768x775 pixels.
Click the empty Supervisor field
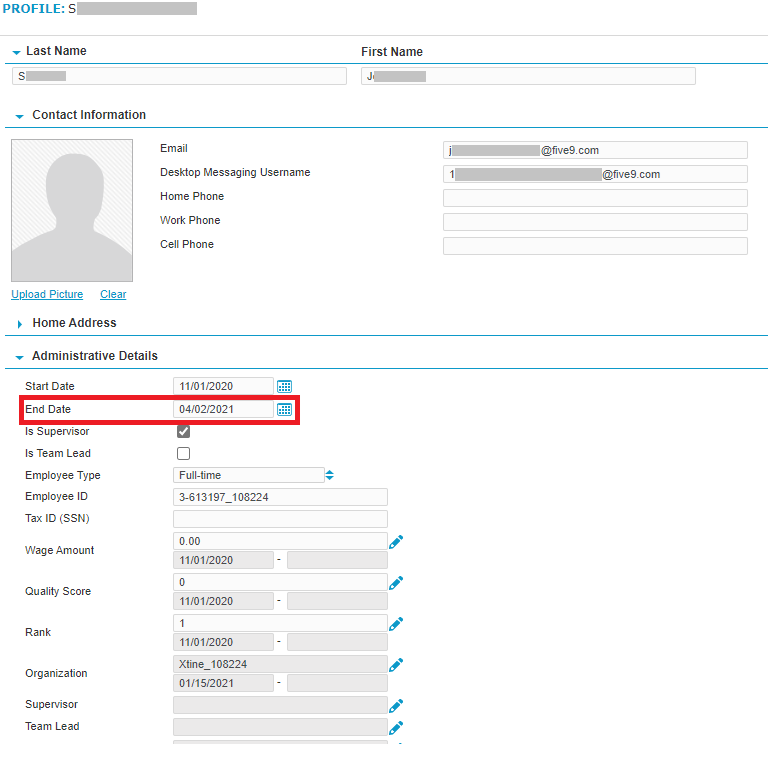pyautogui.click(x=280, y=705)
